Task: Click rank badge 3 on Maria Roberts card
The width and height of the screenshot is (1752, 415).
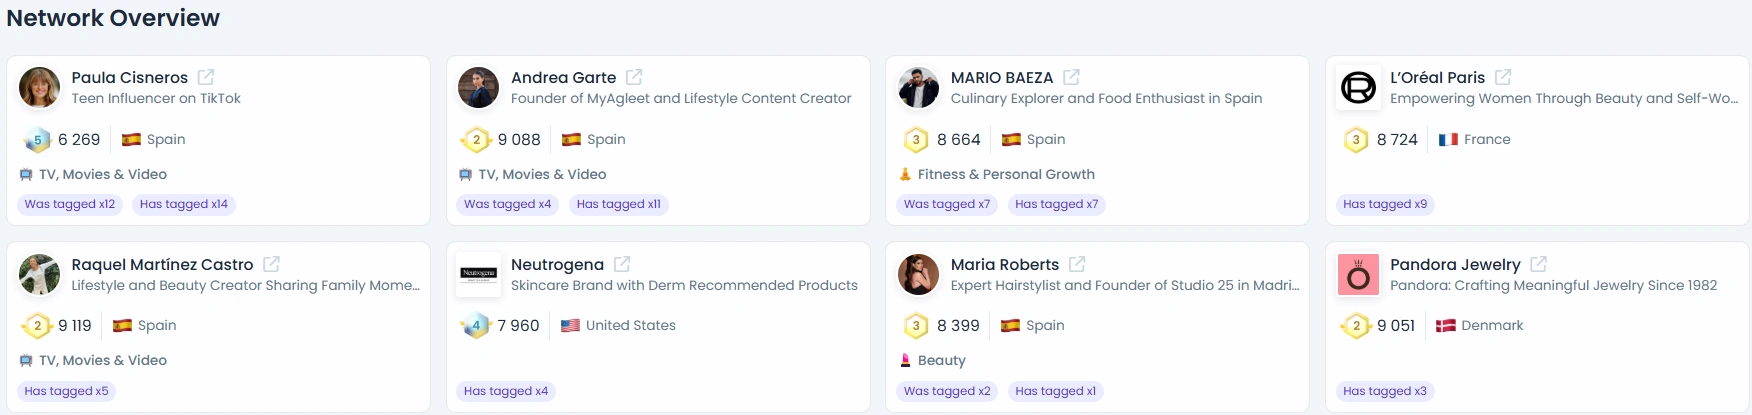Action: pyautogui.click(x=916, y=326)
